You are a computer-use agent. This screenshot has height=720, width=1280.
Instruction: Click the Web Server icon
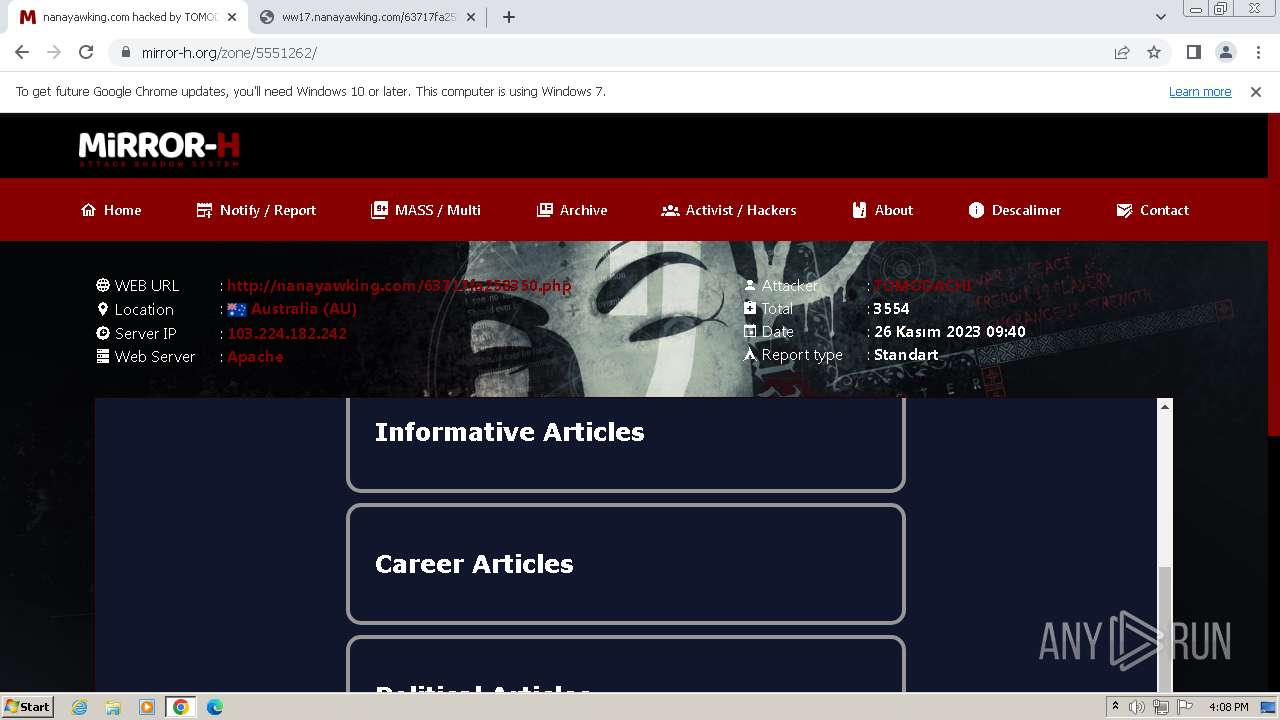tap(103, 356)
